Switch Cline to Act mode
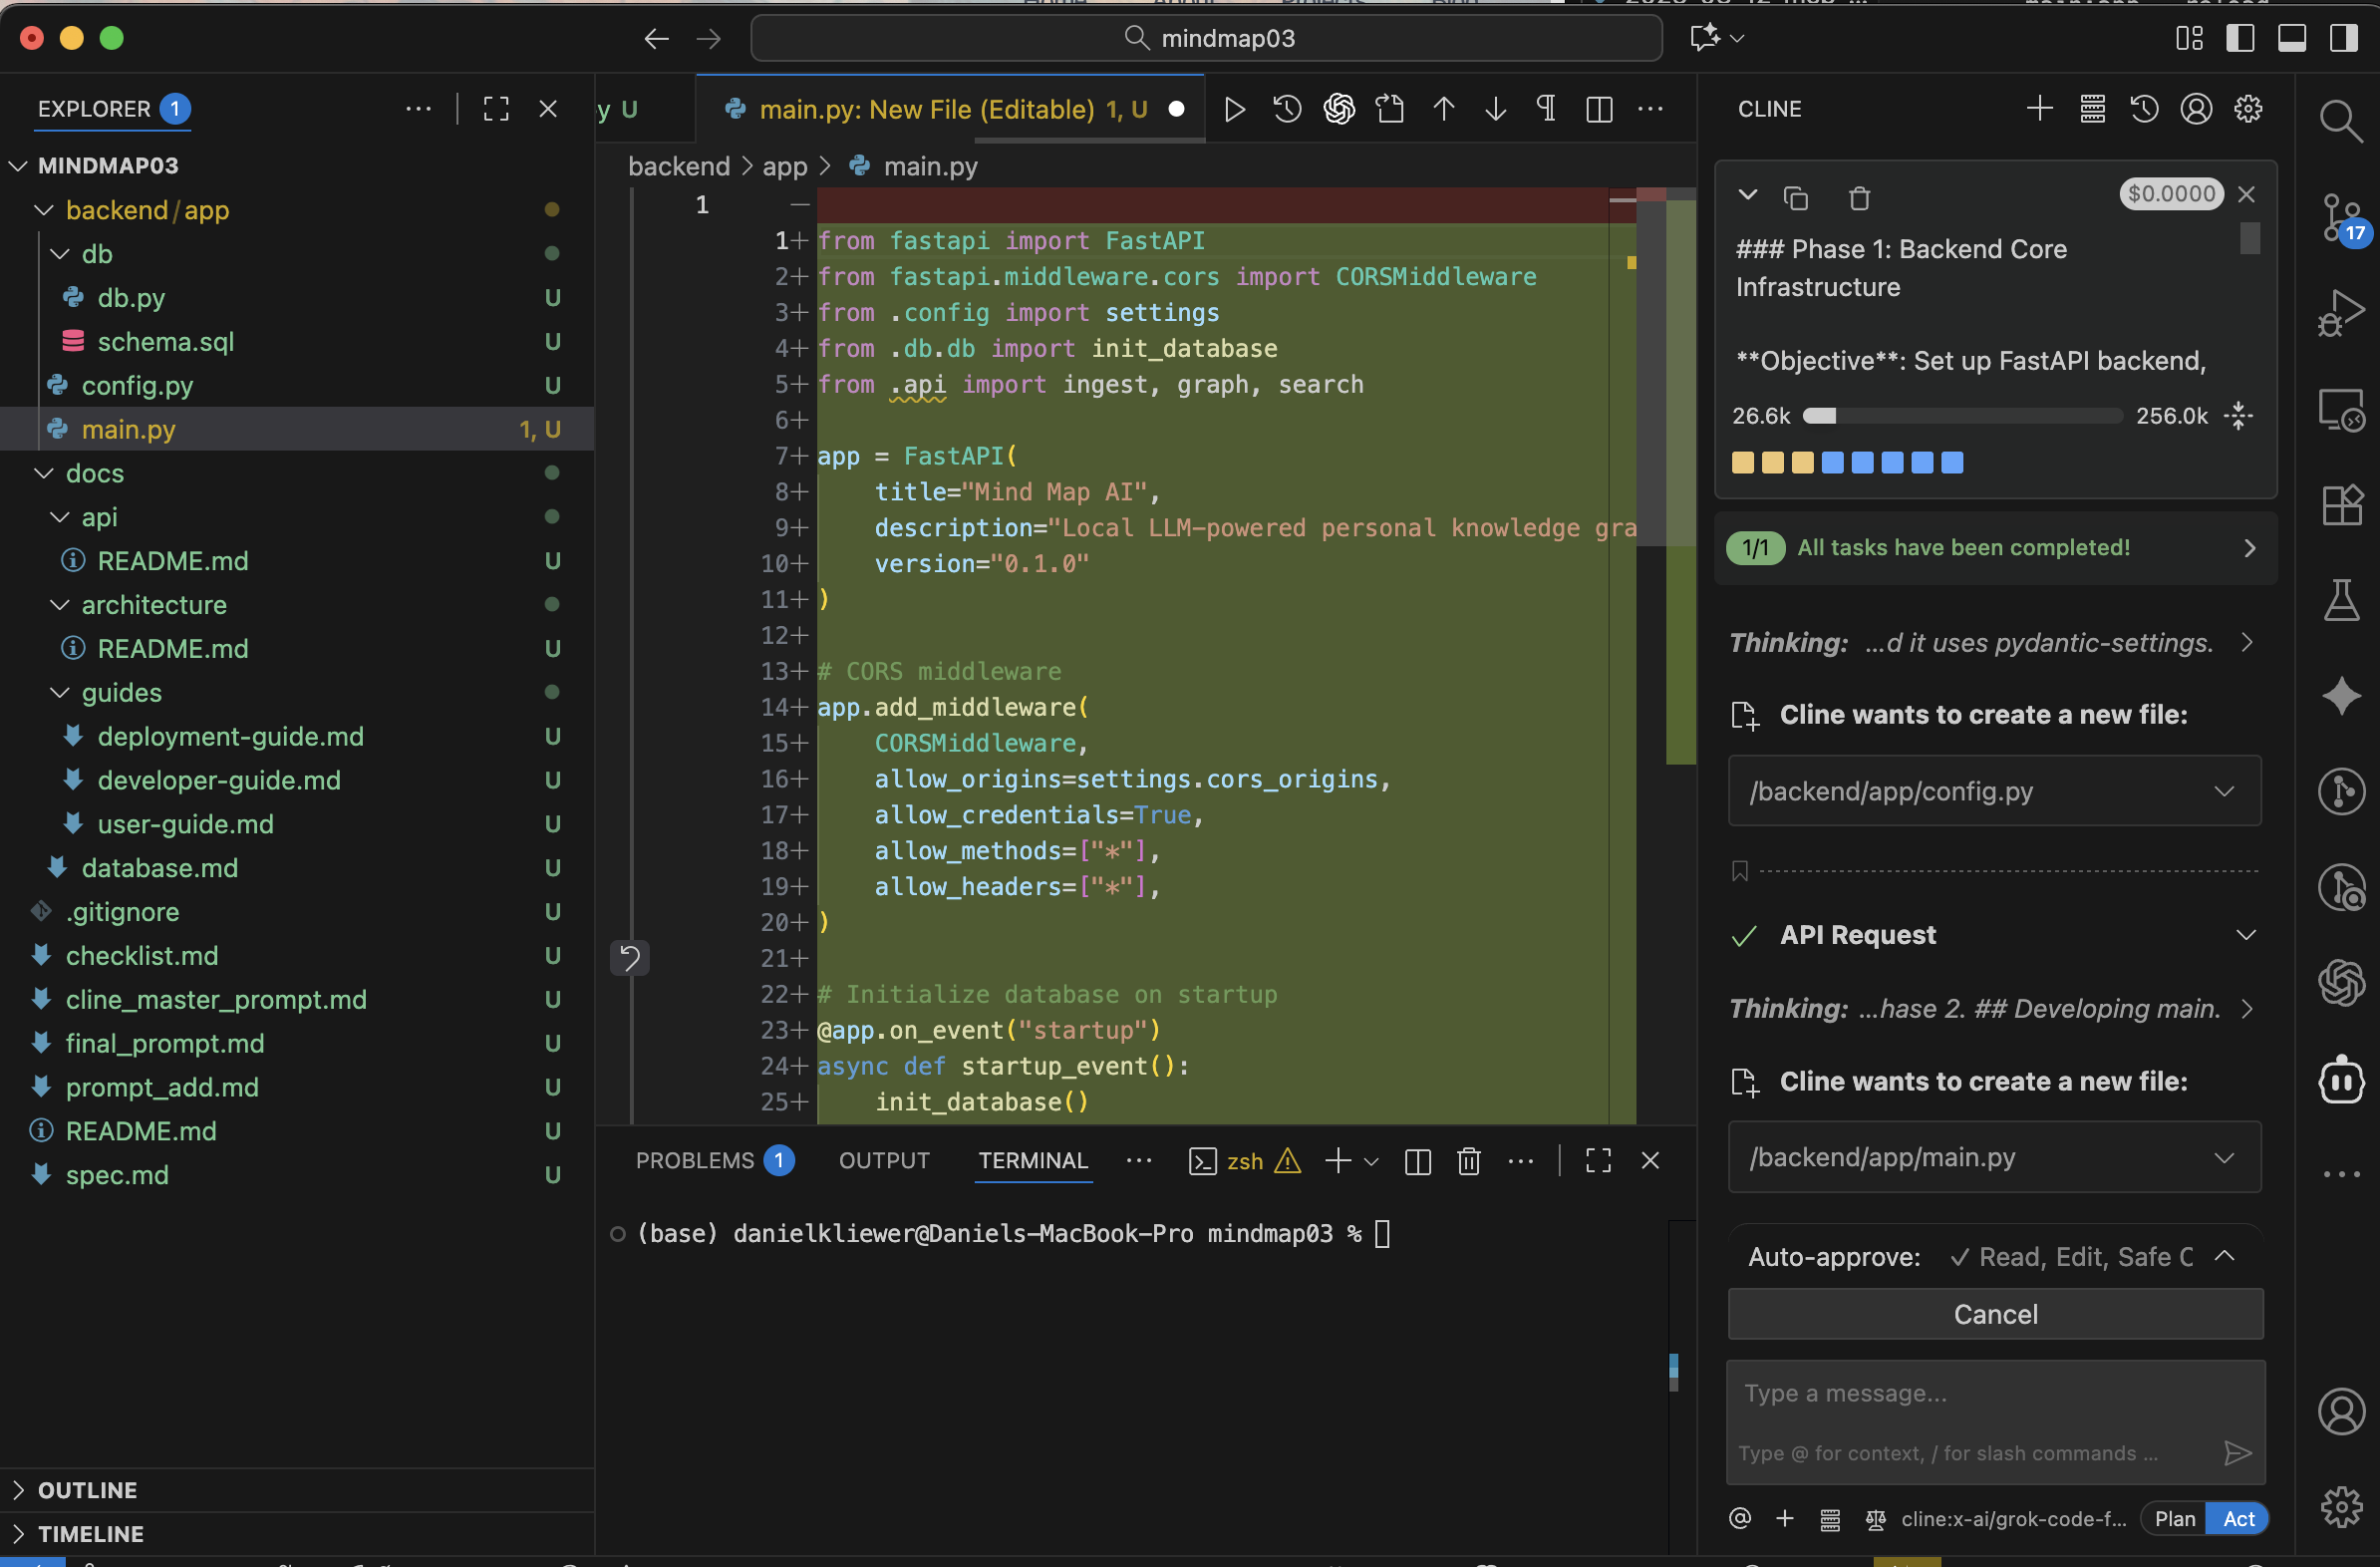This screenshot has width=2380, height=1567. 2238,1518
